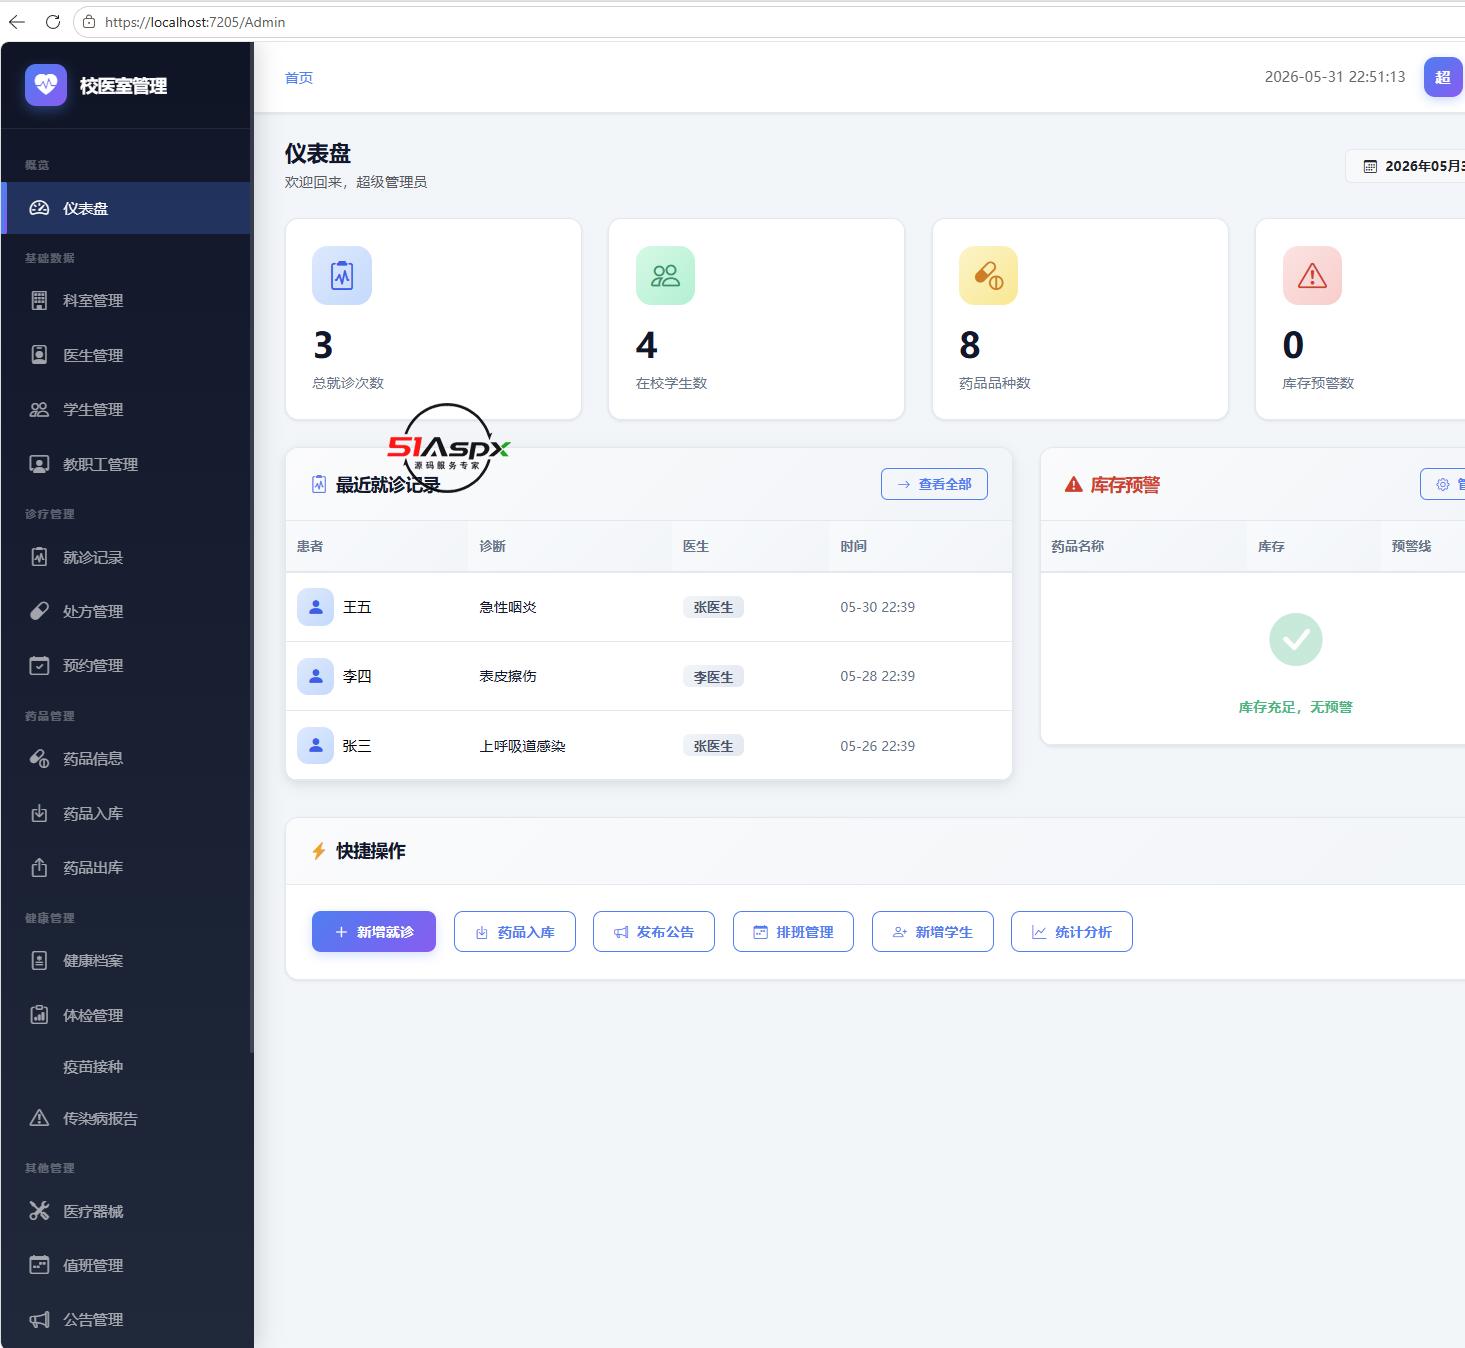1465x1348 pixels.
Task: Click the calendar check icon for 预约管理
Action: tap(39, 665)
